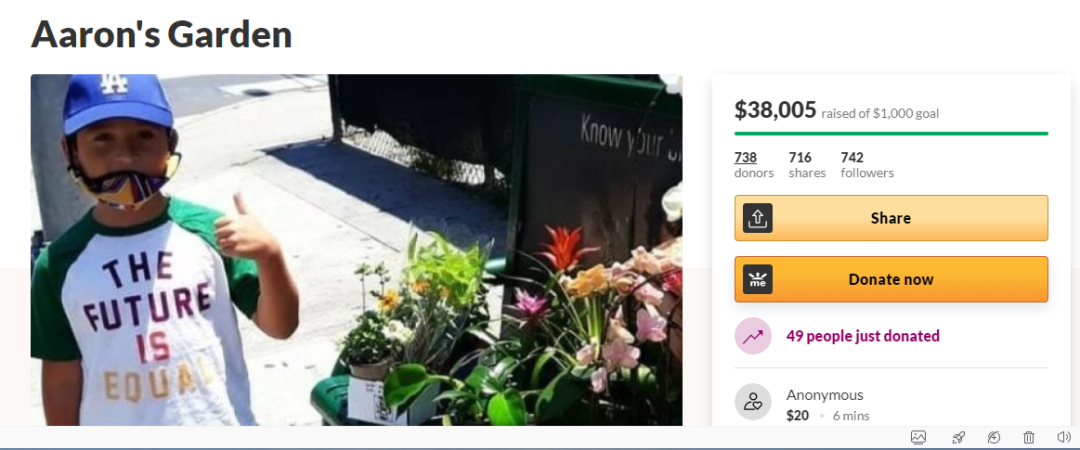Click the circled plus icon in bottom bar

tap(993, 437)
